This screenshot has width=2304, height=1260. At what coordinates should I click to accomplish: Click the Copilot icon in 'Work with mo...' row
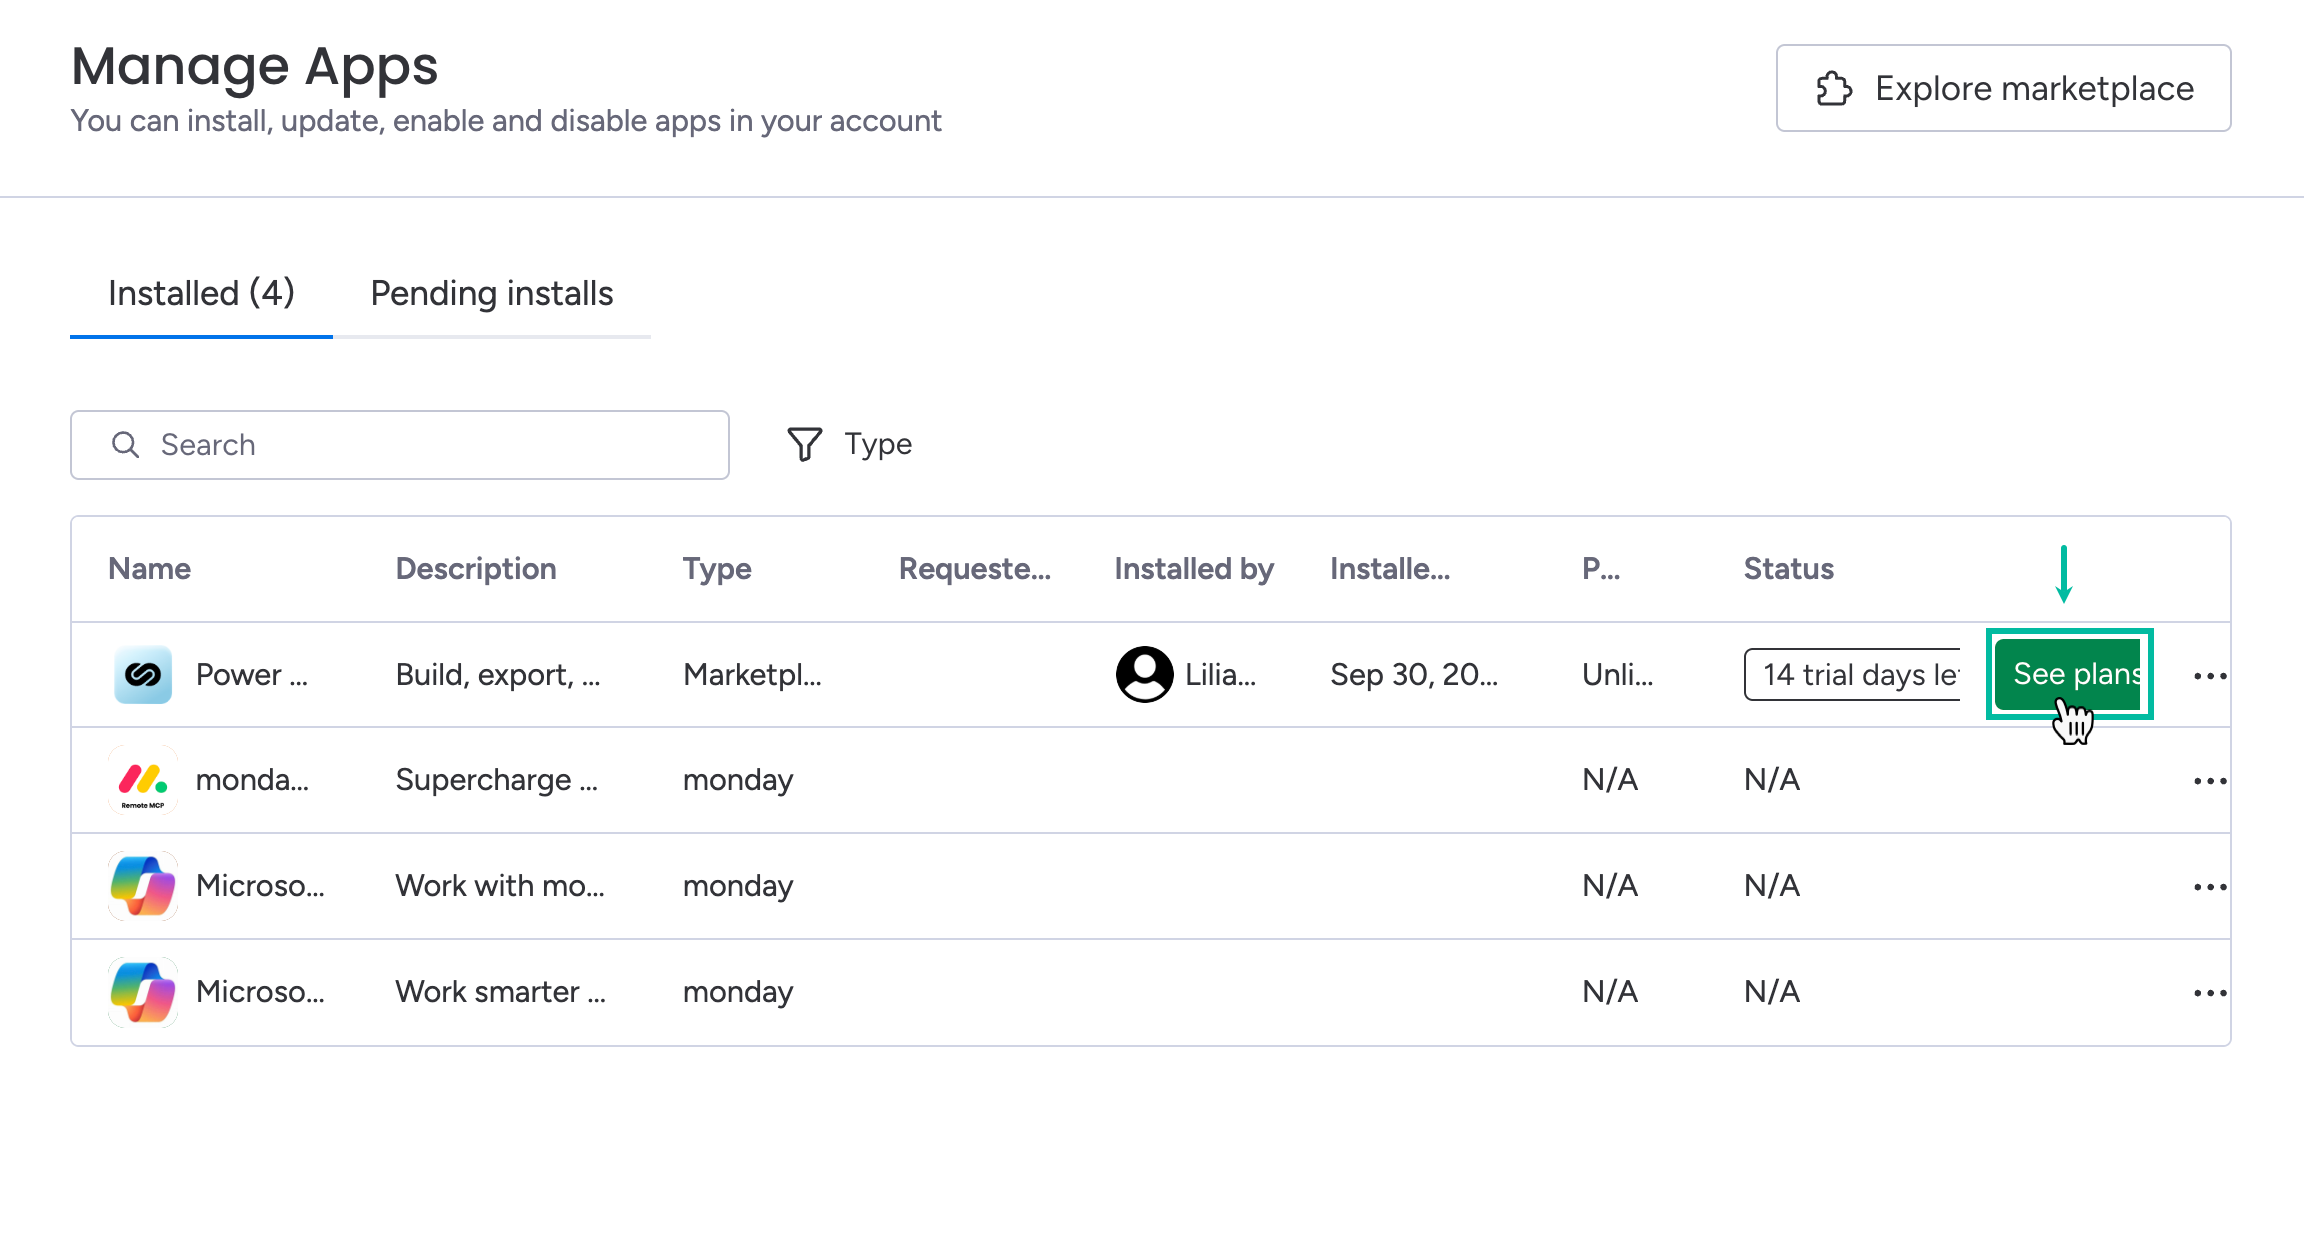pos(143,886)
